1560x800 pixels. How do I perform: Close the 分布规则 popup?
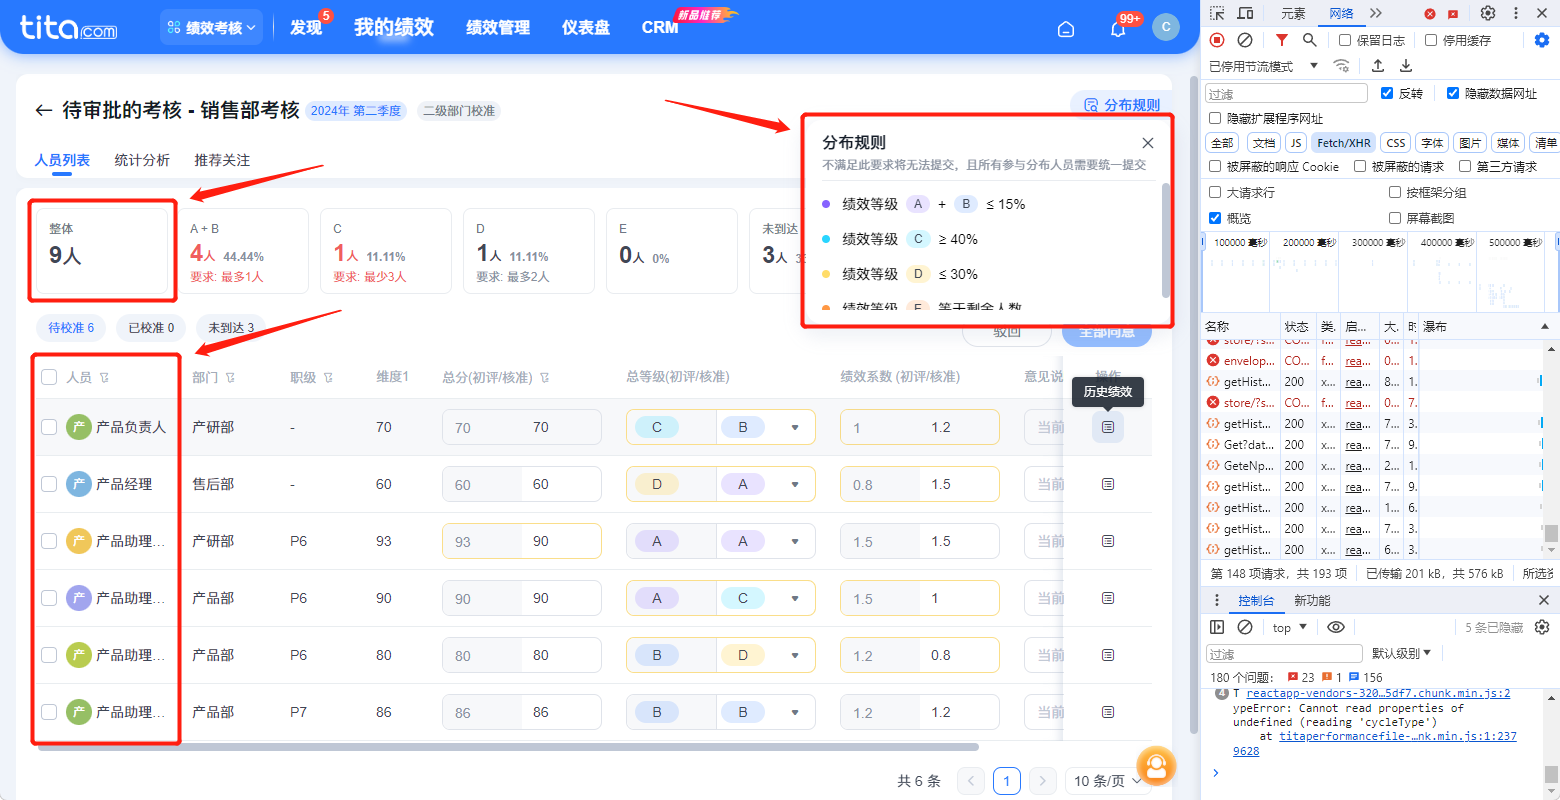tap(1148, 143)
